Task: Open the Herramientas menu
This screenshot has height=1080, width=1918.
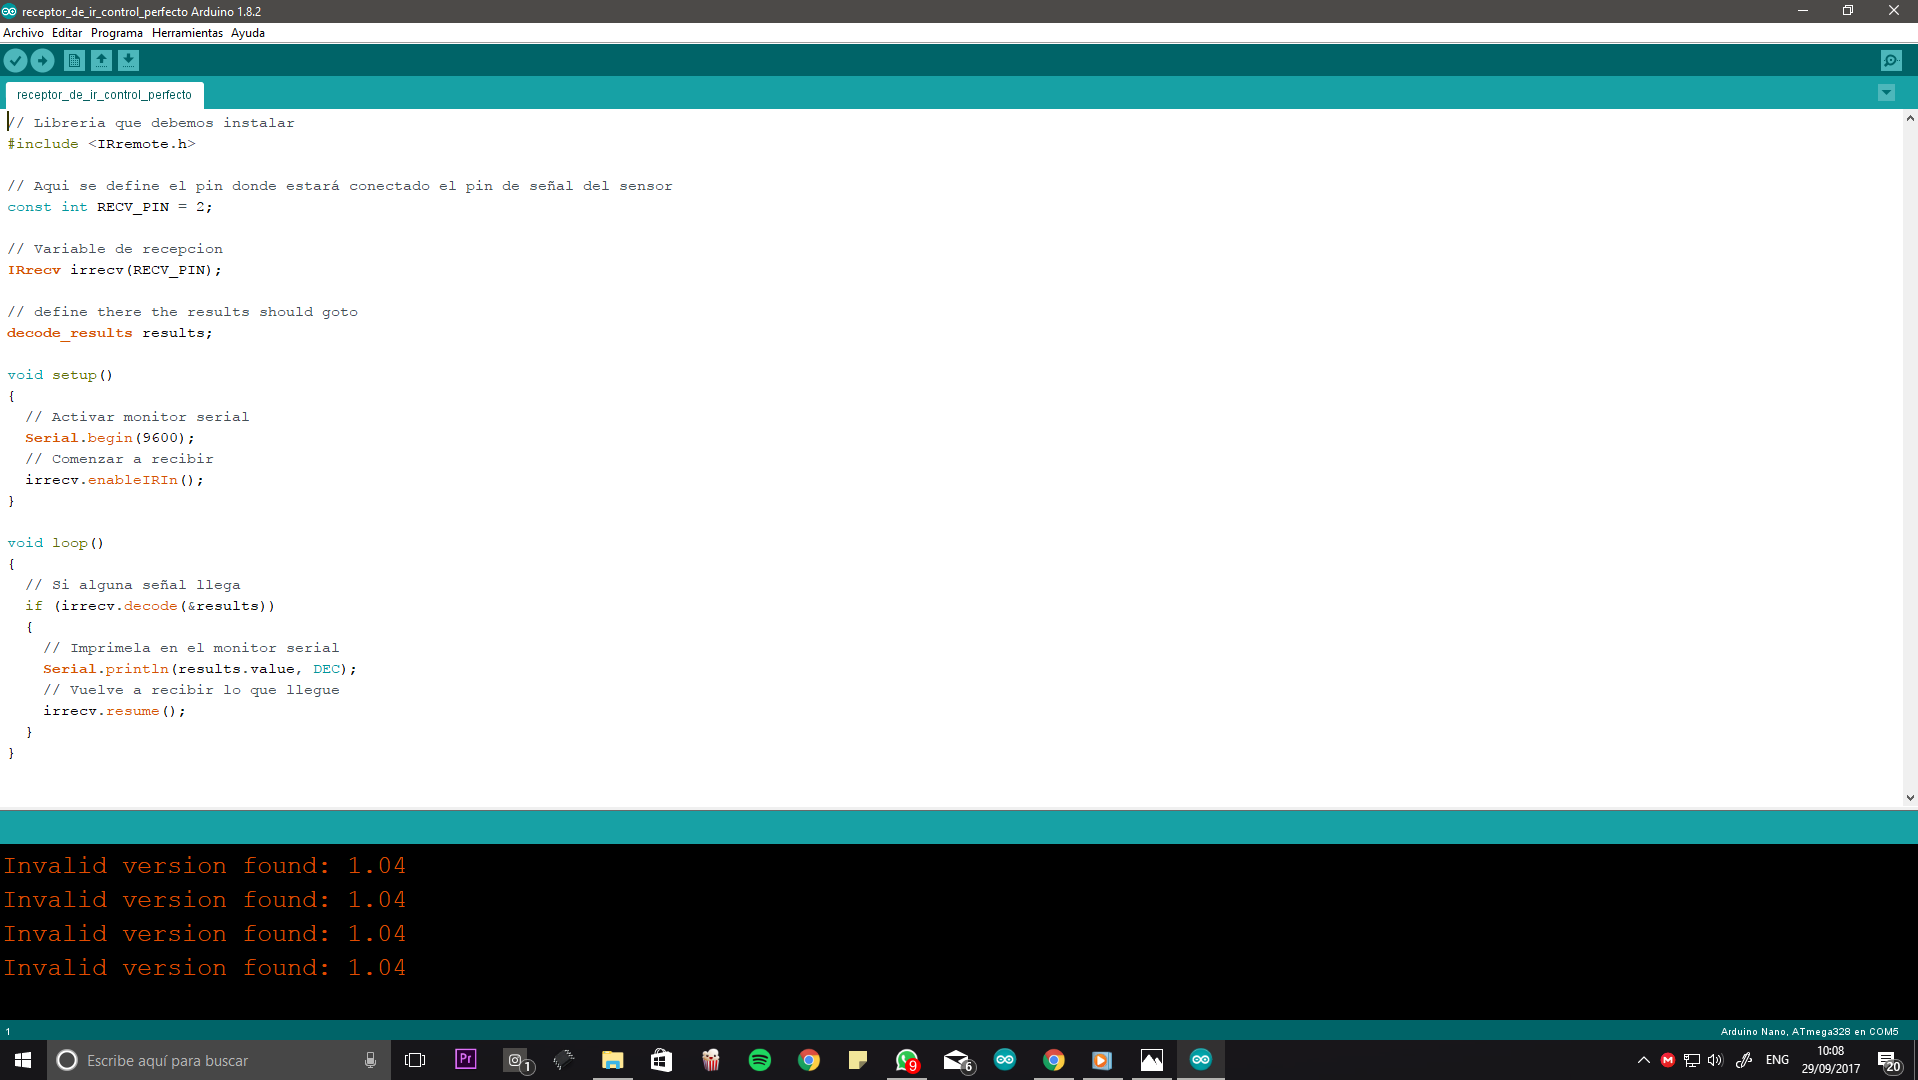Action: pyautogui.click(x=186, y=32)
